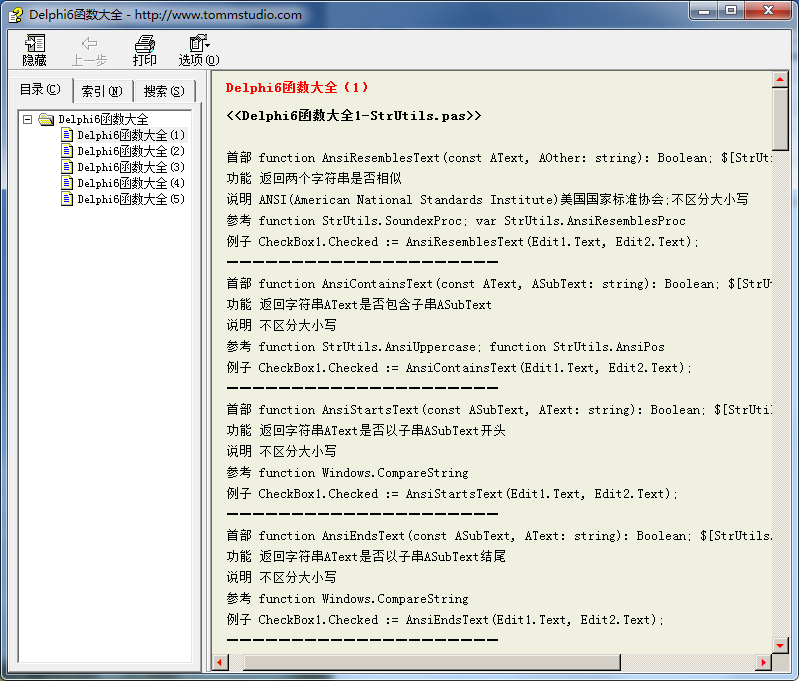799x681 pixels.
Task: Click the horizontal scrollbar right arrow
Action: [x=763, y=662]
